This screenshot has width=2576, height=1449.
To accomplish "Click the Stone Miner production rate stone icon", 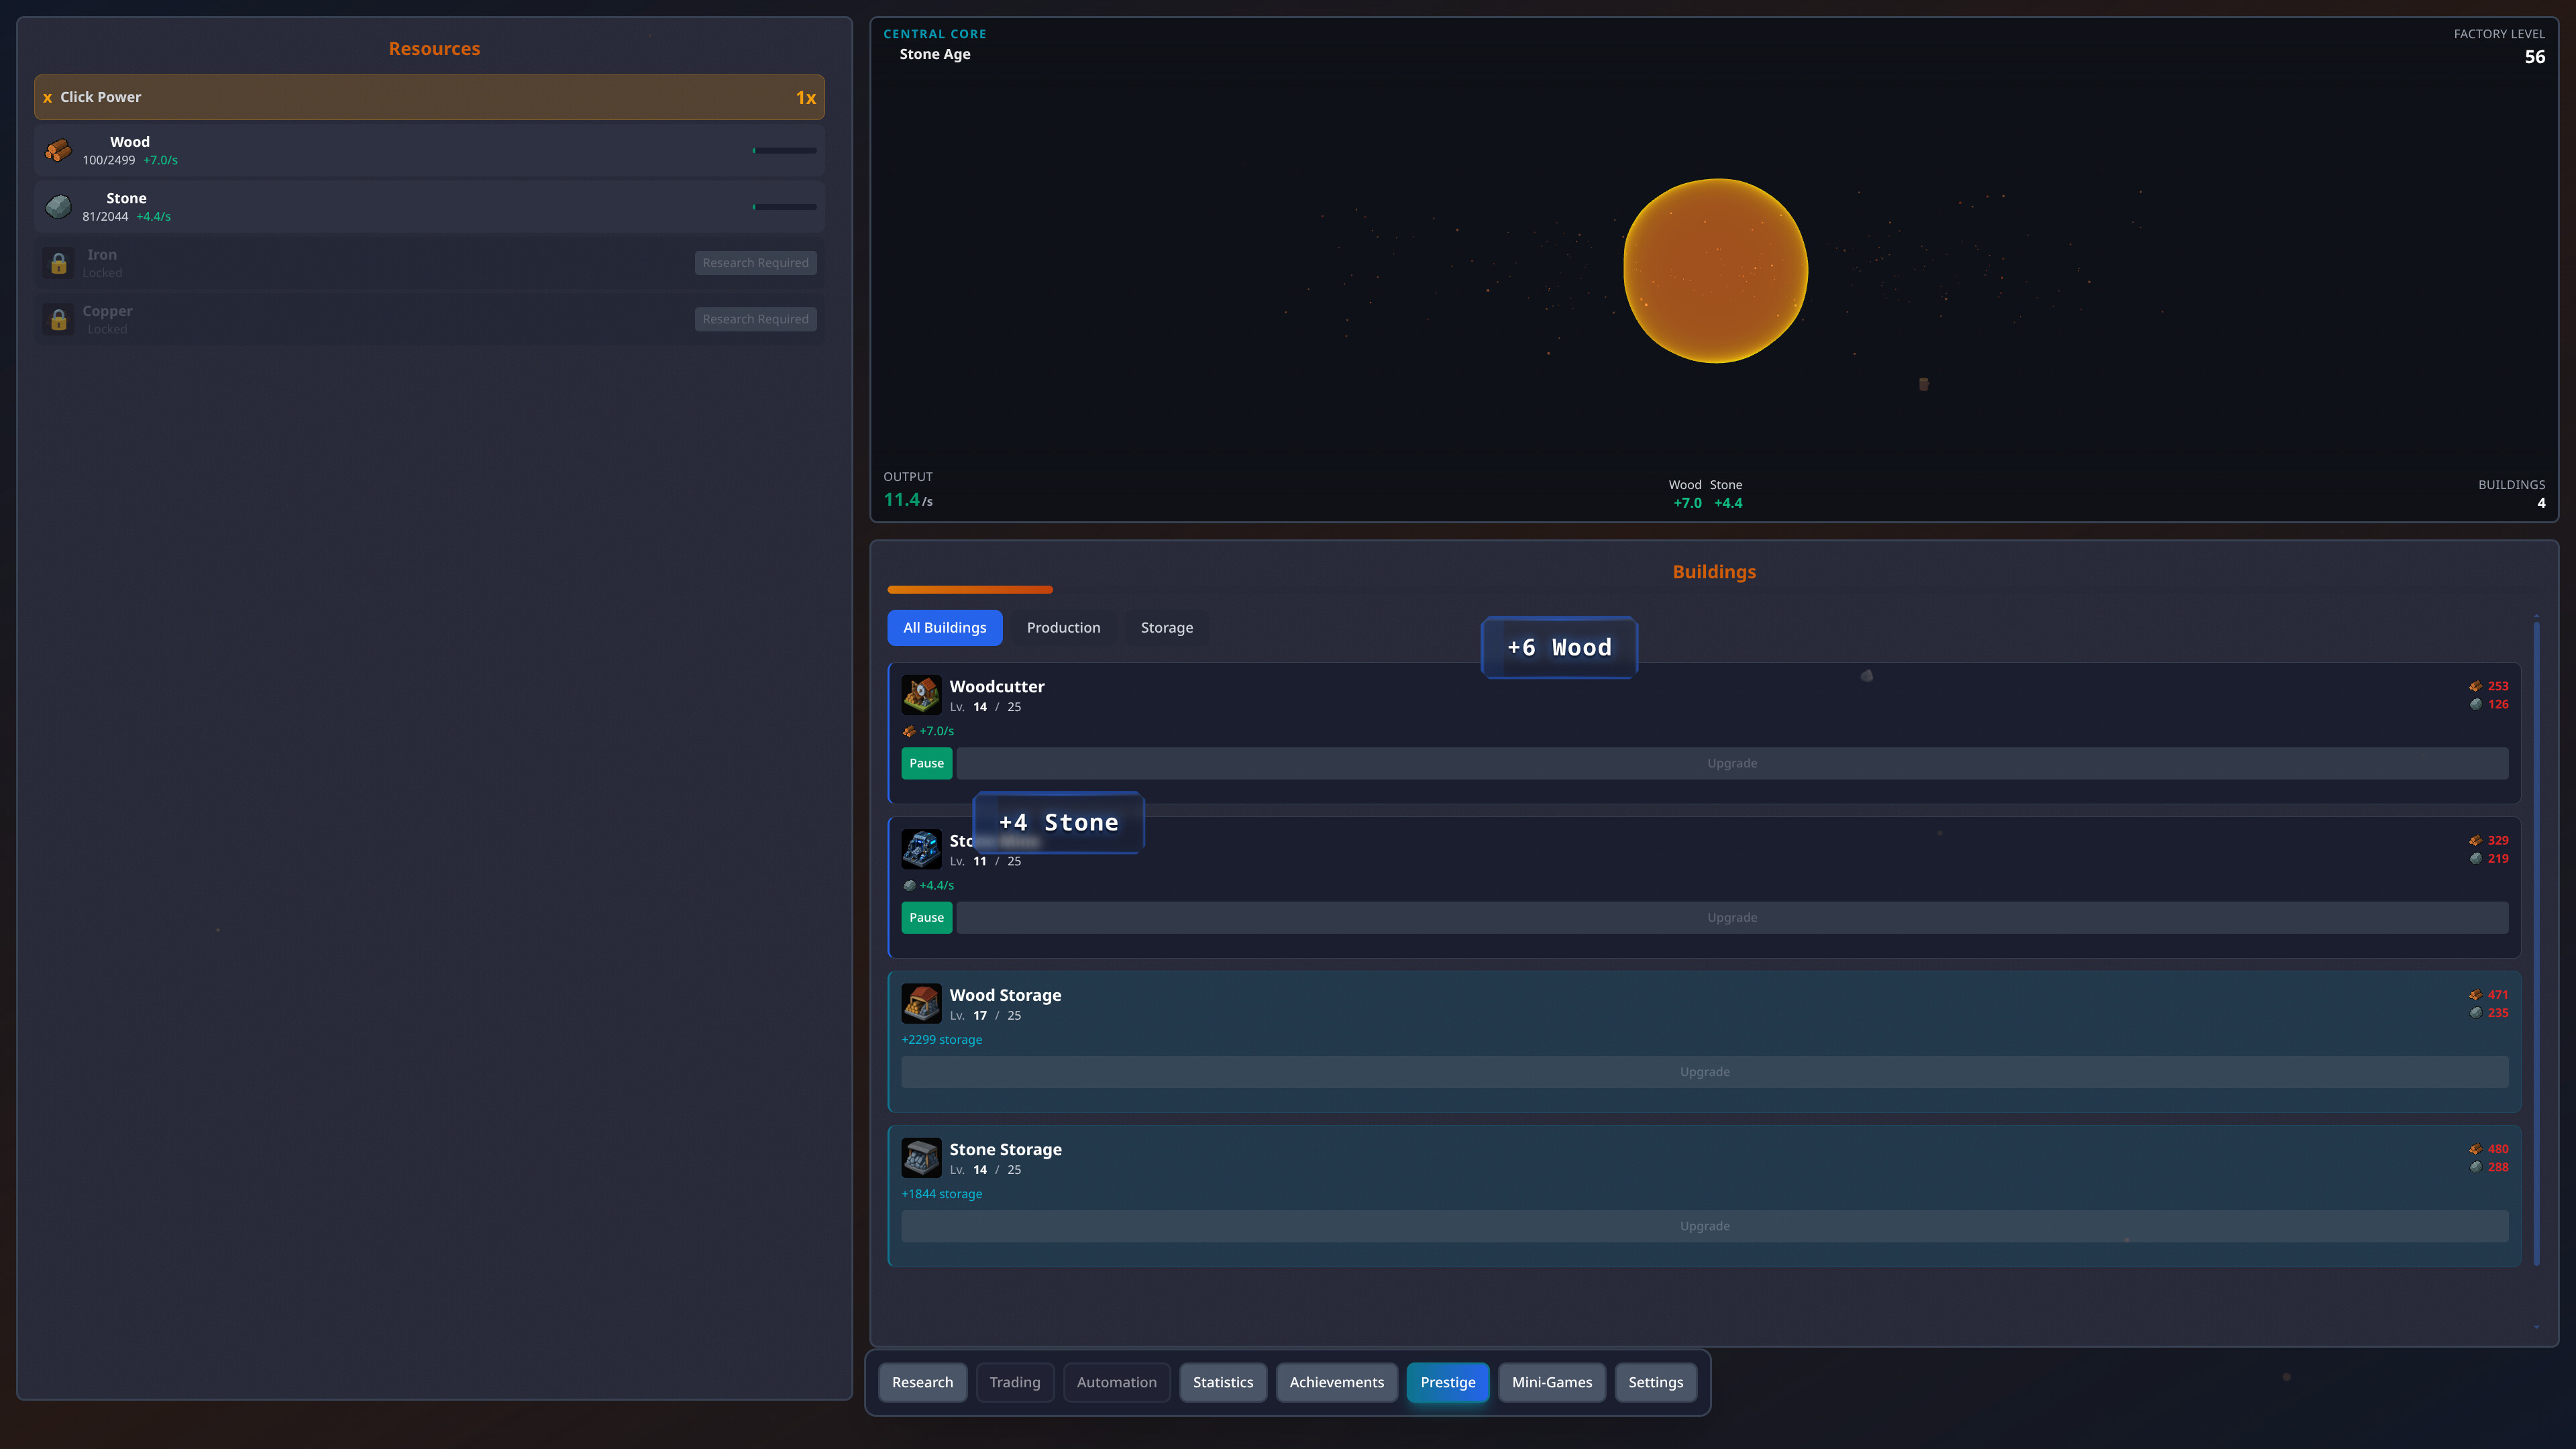I will [909, 885].
